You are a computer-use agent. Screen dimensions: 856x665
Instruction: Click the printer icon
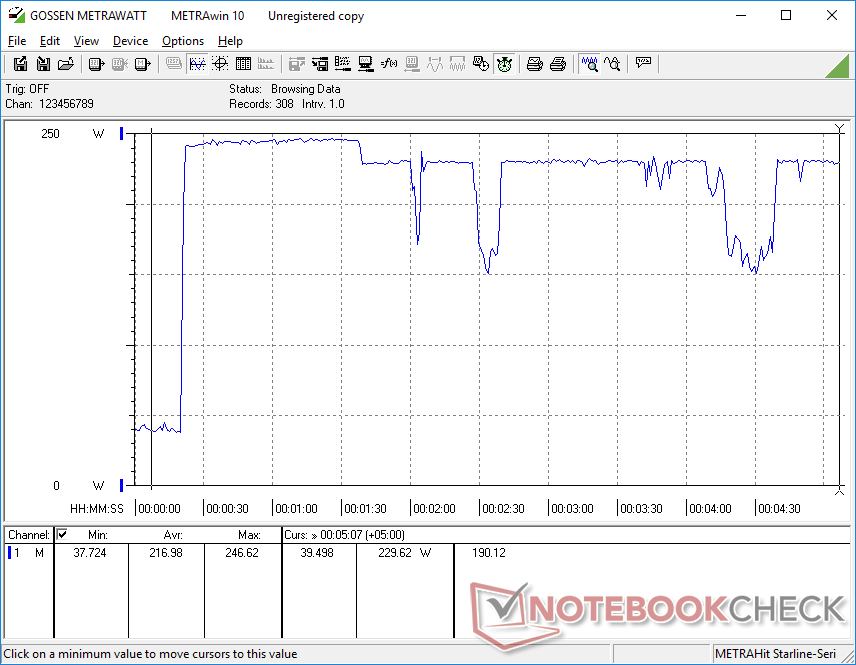(x=557, y=64)
